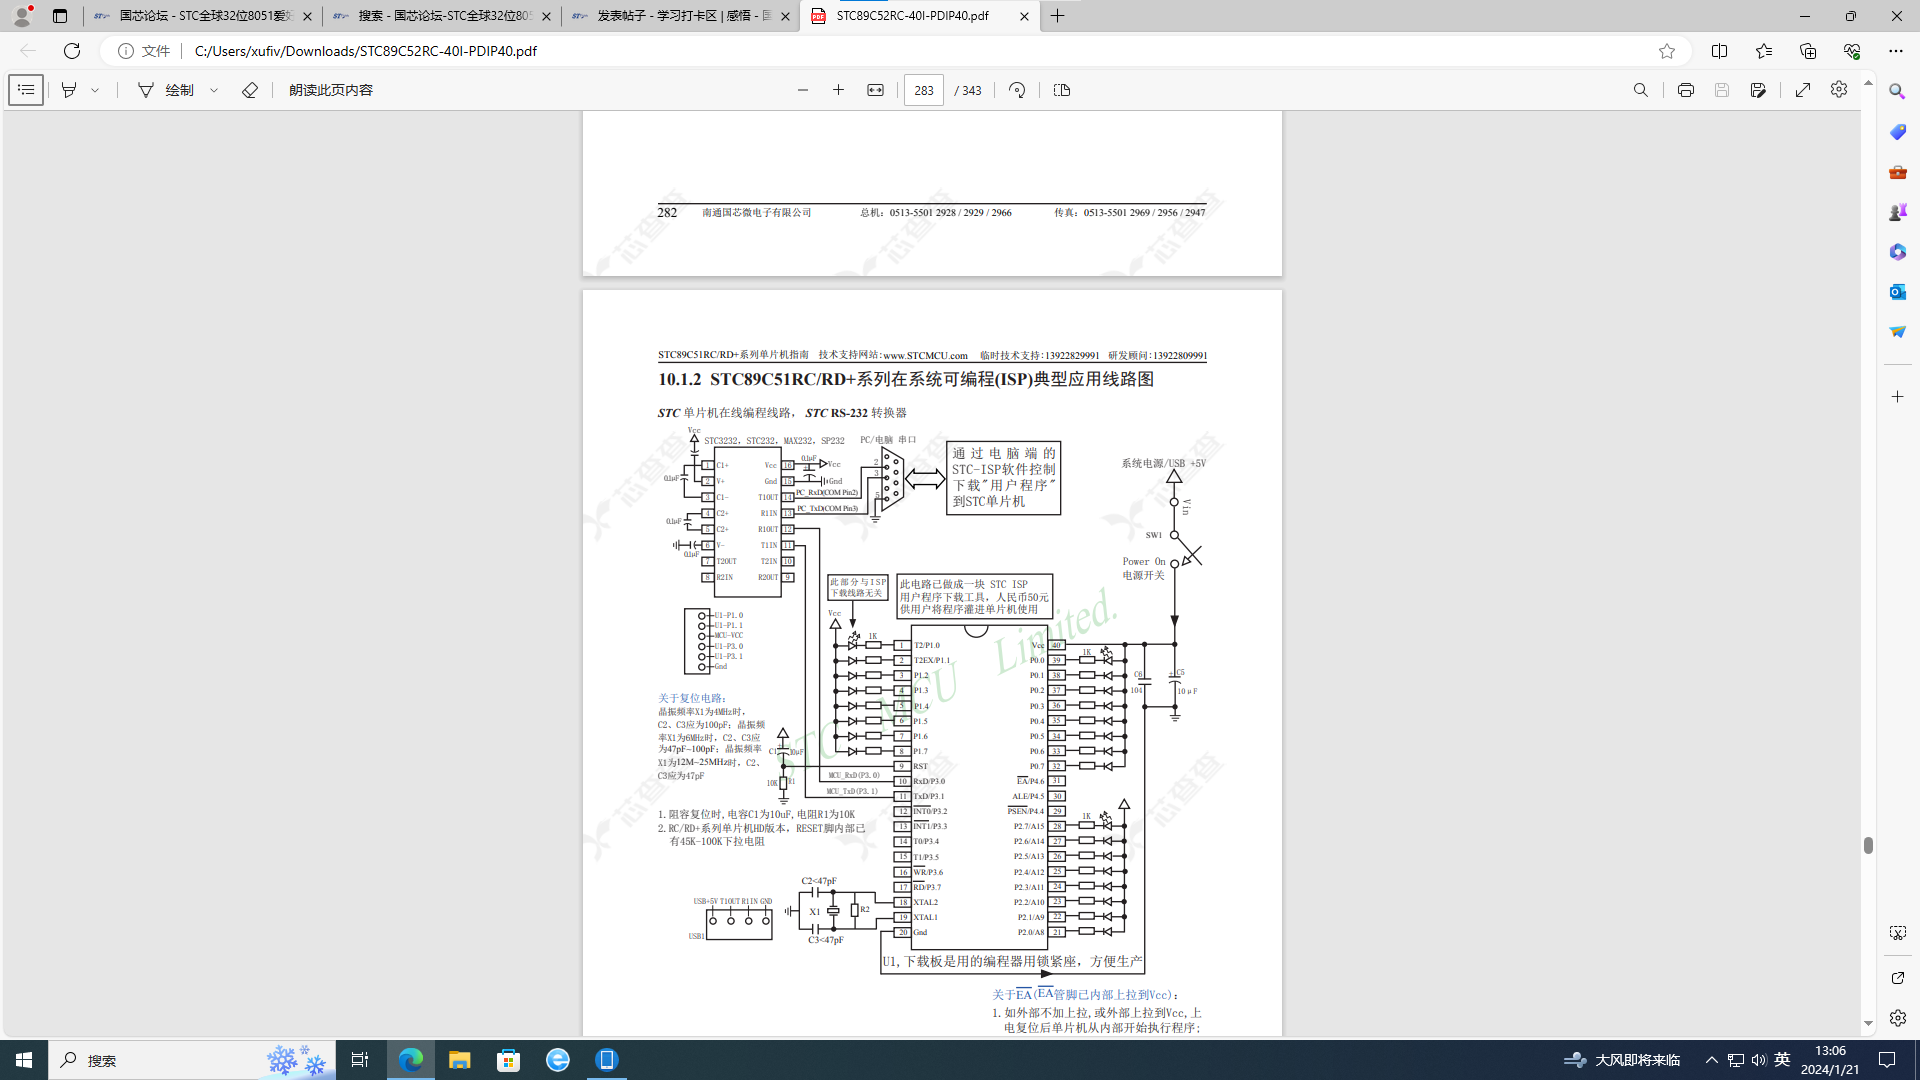Go back to previous page
1920x1080 pixels.
28,51
